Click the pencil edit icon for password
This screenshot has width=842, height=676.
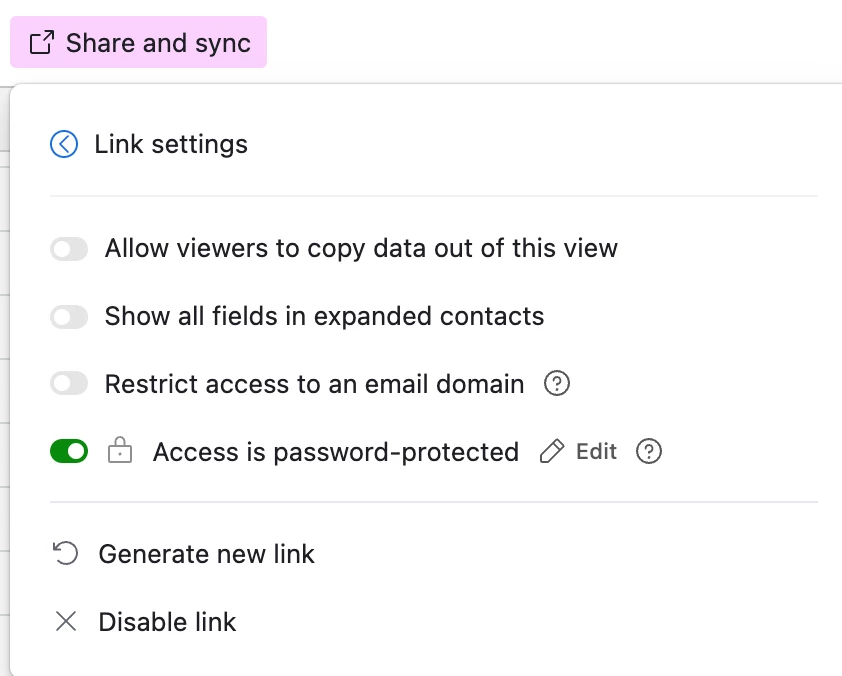(552, 452)
